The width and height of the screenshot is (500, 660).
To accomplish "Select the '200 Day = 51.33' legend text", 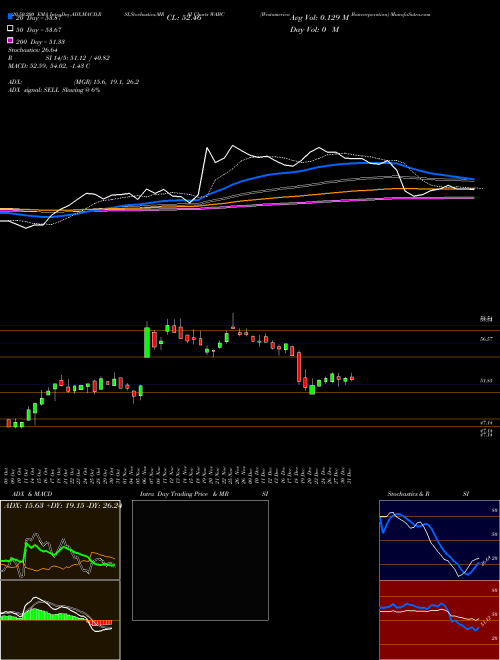I will pos(40,42).
